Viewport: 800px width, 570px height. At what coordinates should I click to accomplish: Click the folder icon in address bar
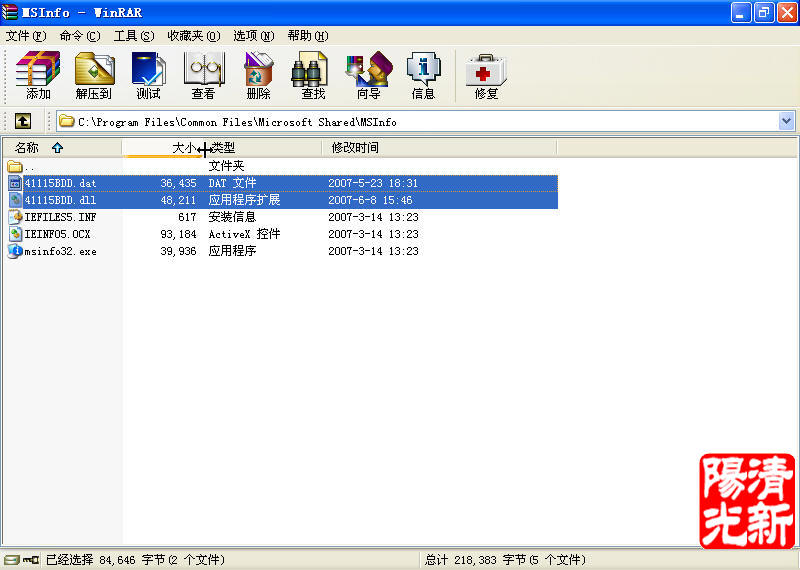pos(66,121)
